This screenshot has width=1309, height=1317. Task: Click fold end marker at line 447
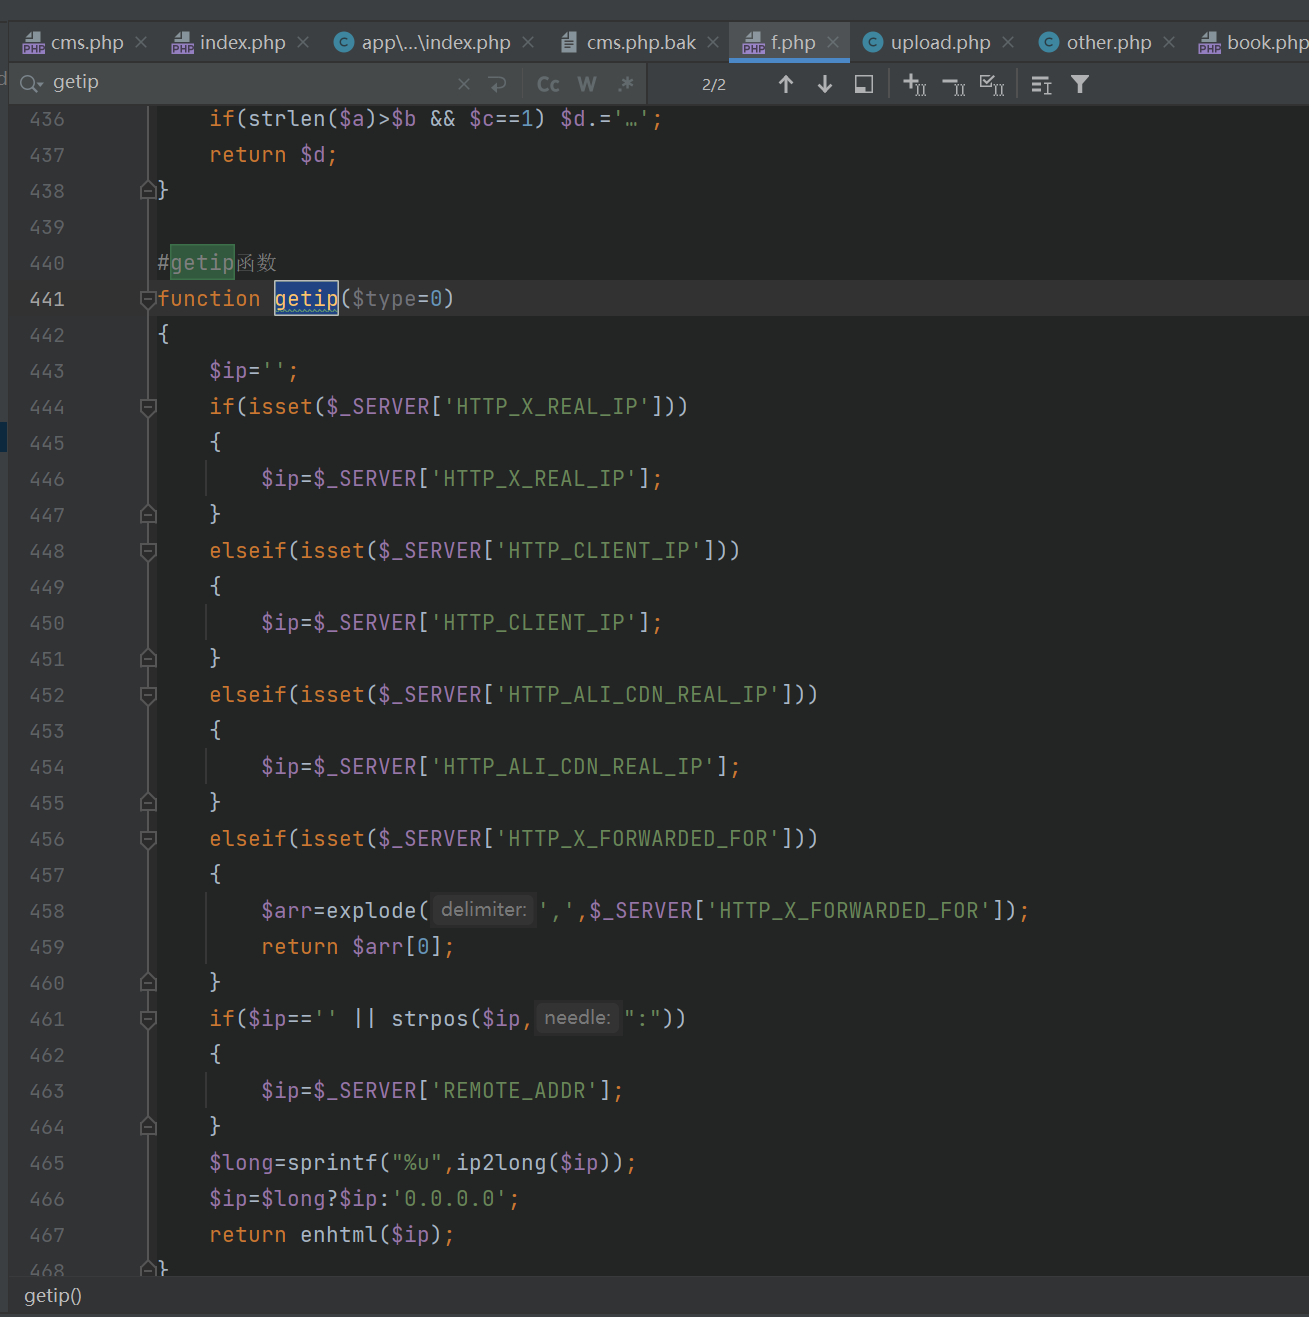(x=148, y=514)
